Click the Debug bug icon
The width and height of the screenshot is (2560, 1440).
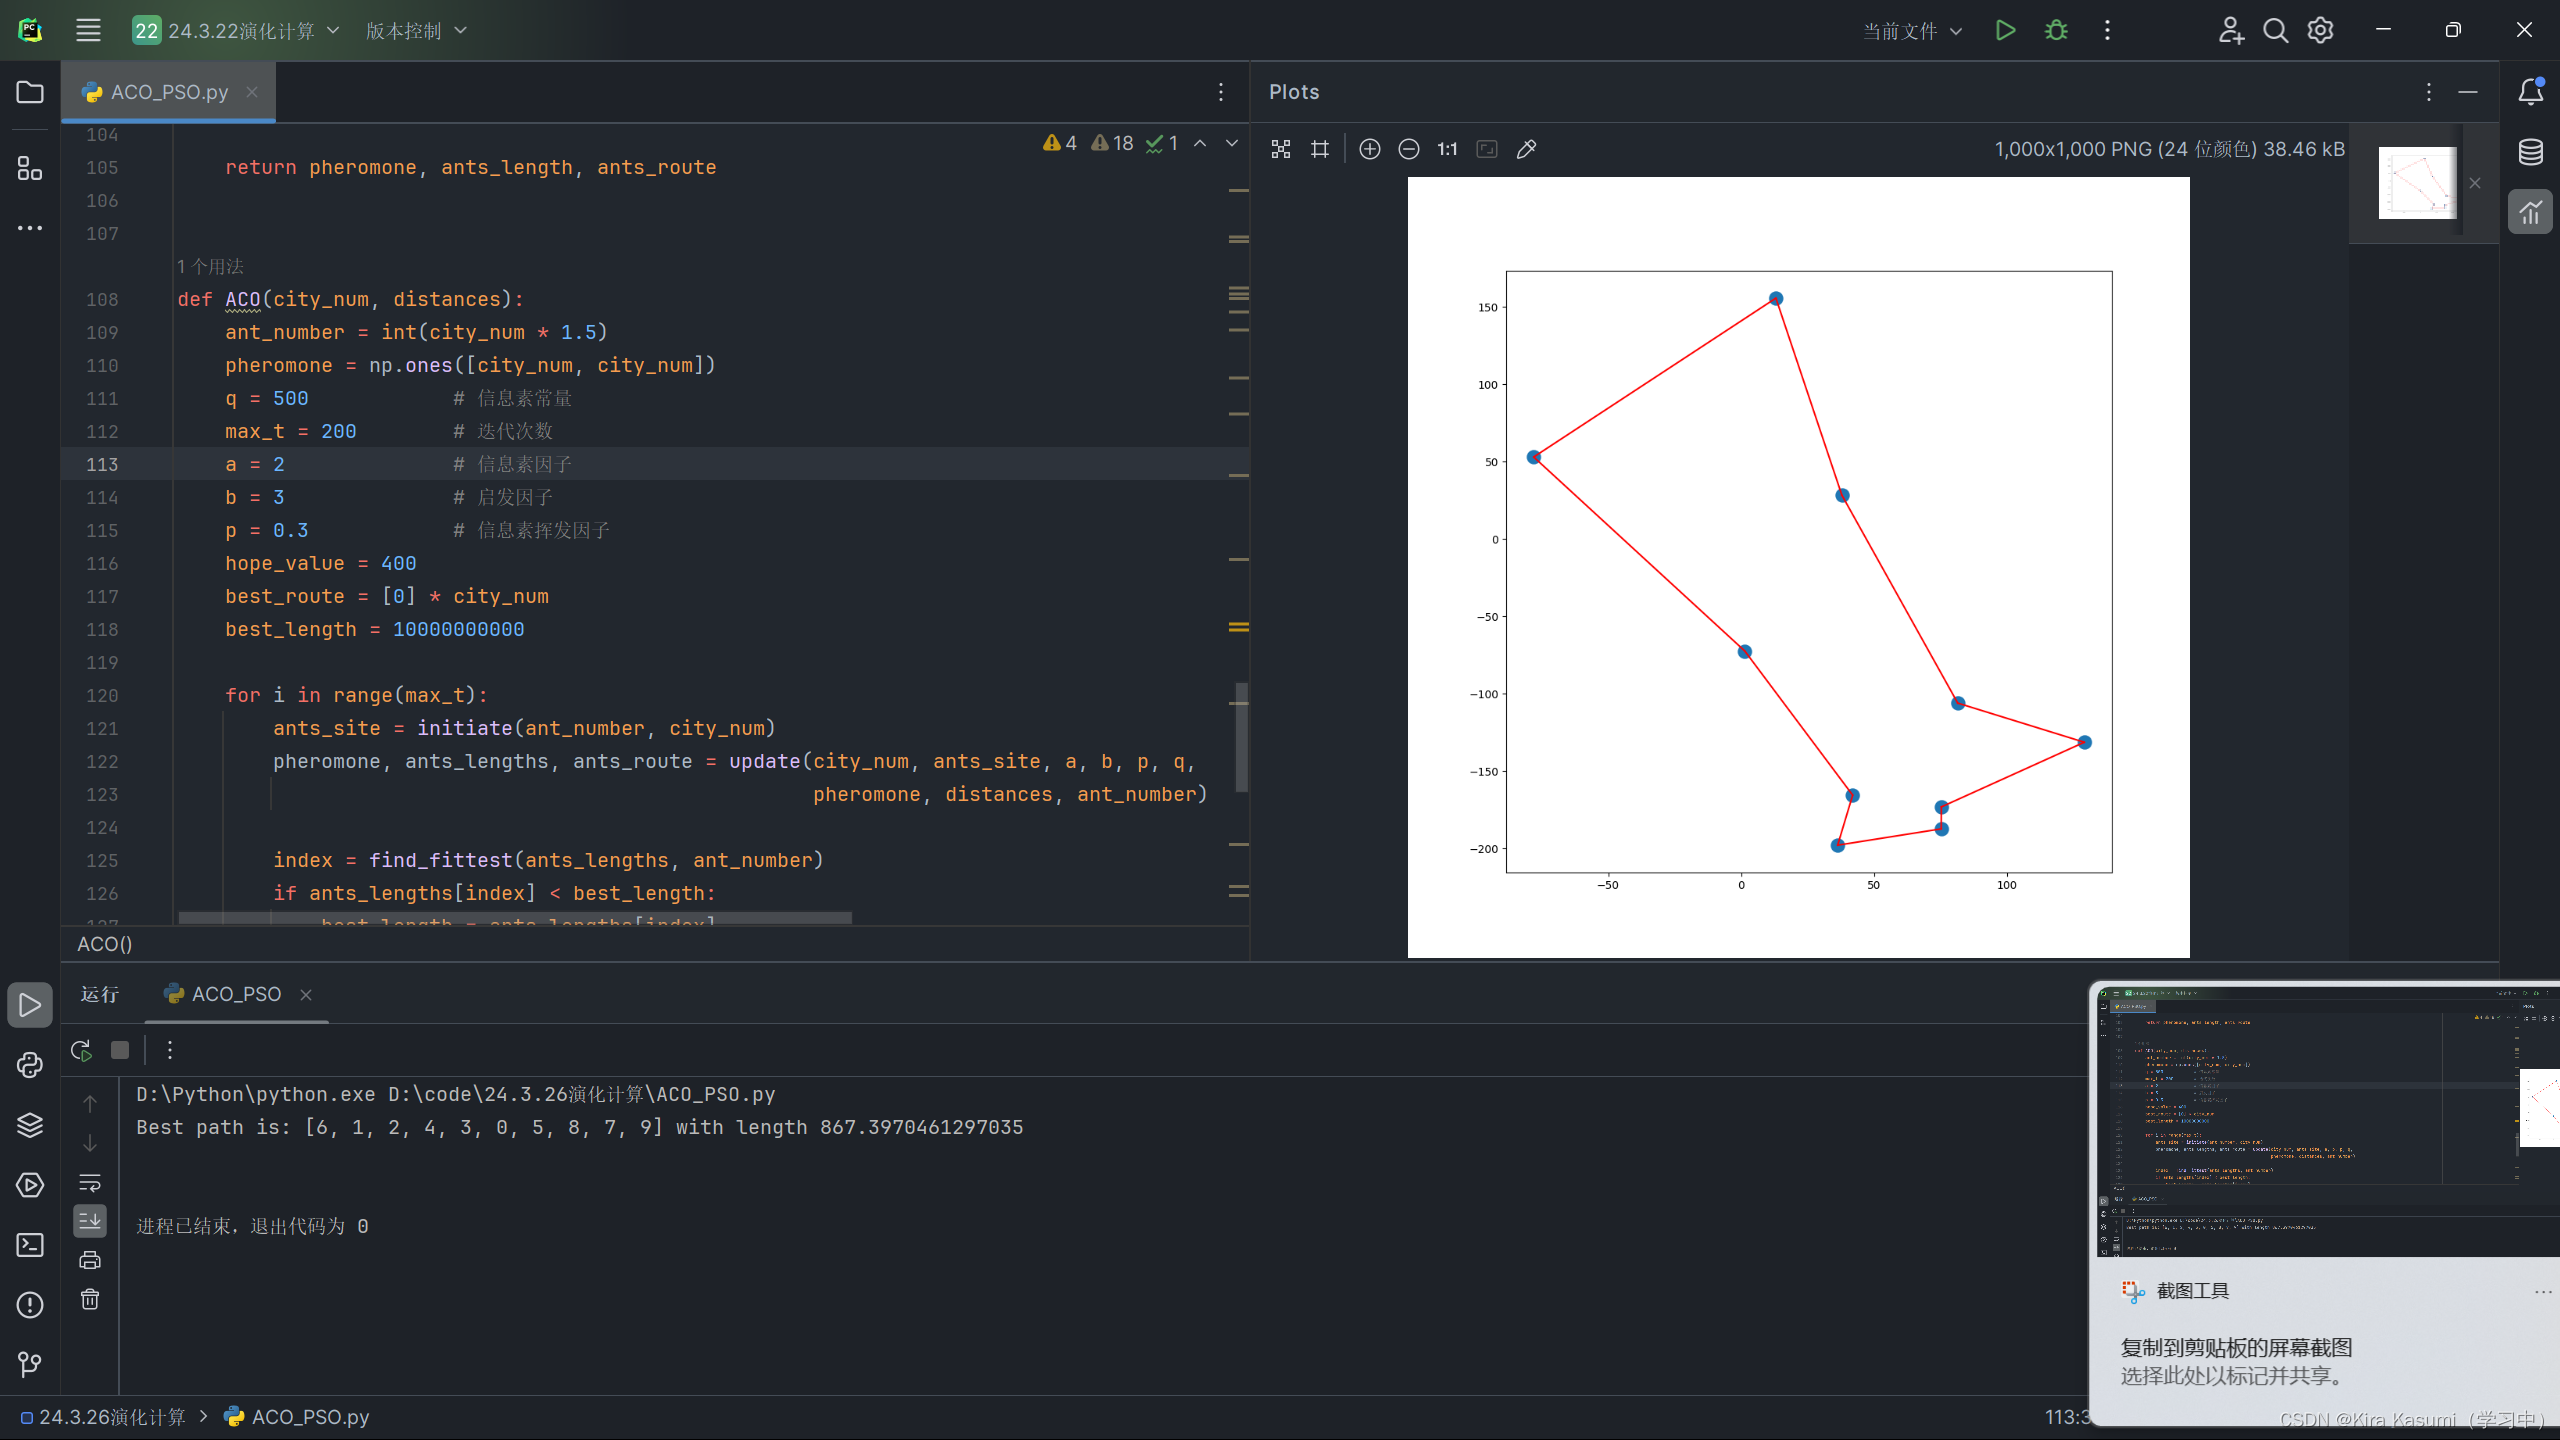click(x=2056, y=30)
